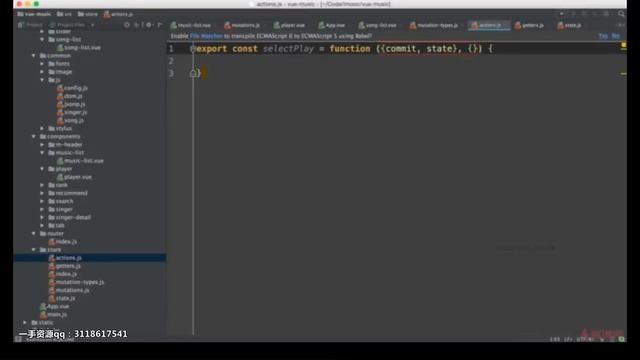This screenshot has height=360, width=640.
Task: Select index.js in the store folder
Action: pyautogui.click(x=66, y=274)
